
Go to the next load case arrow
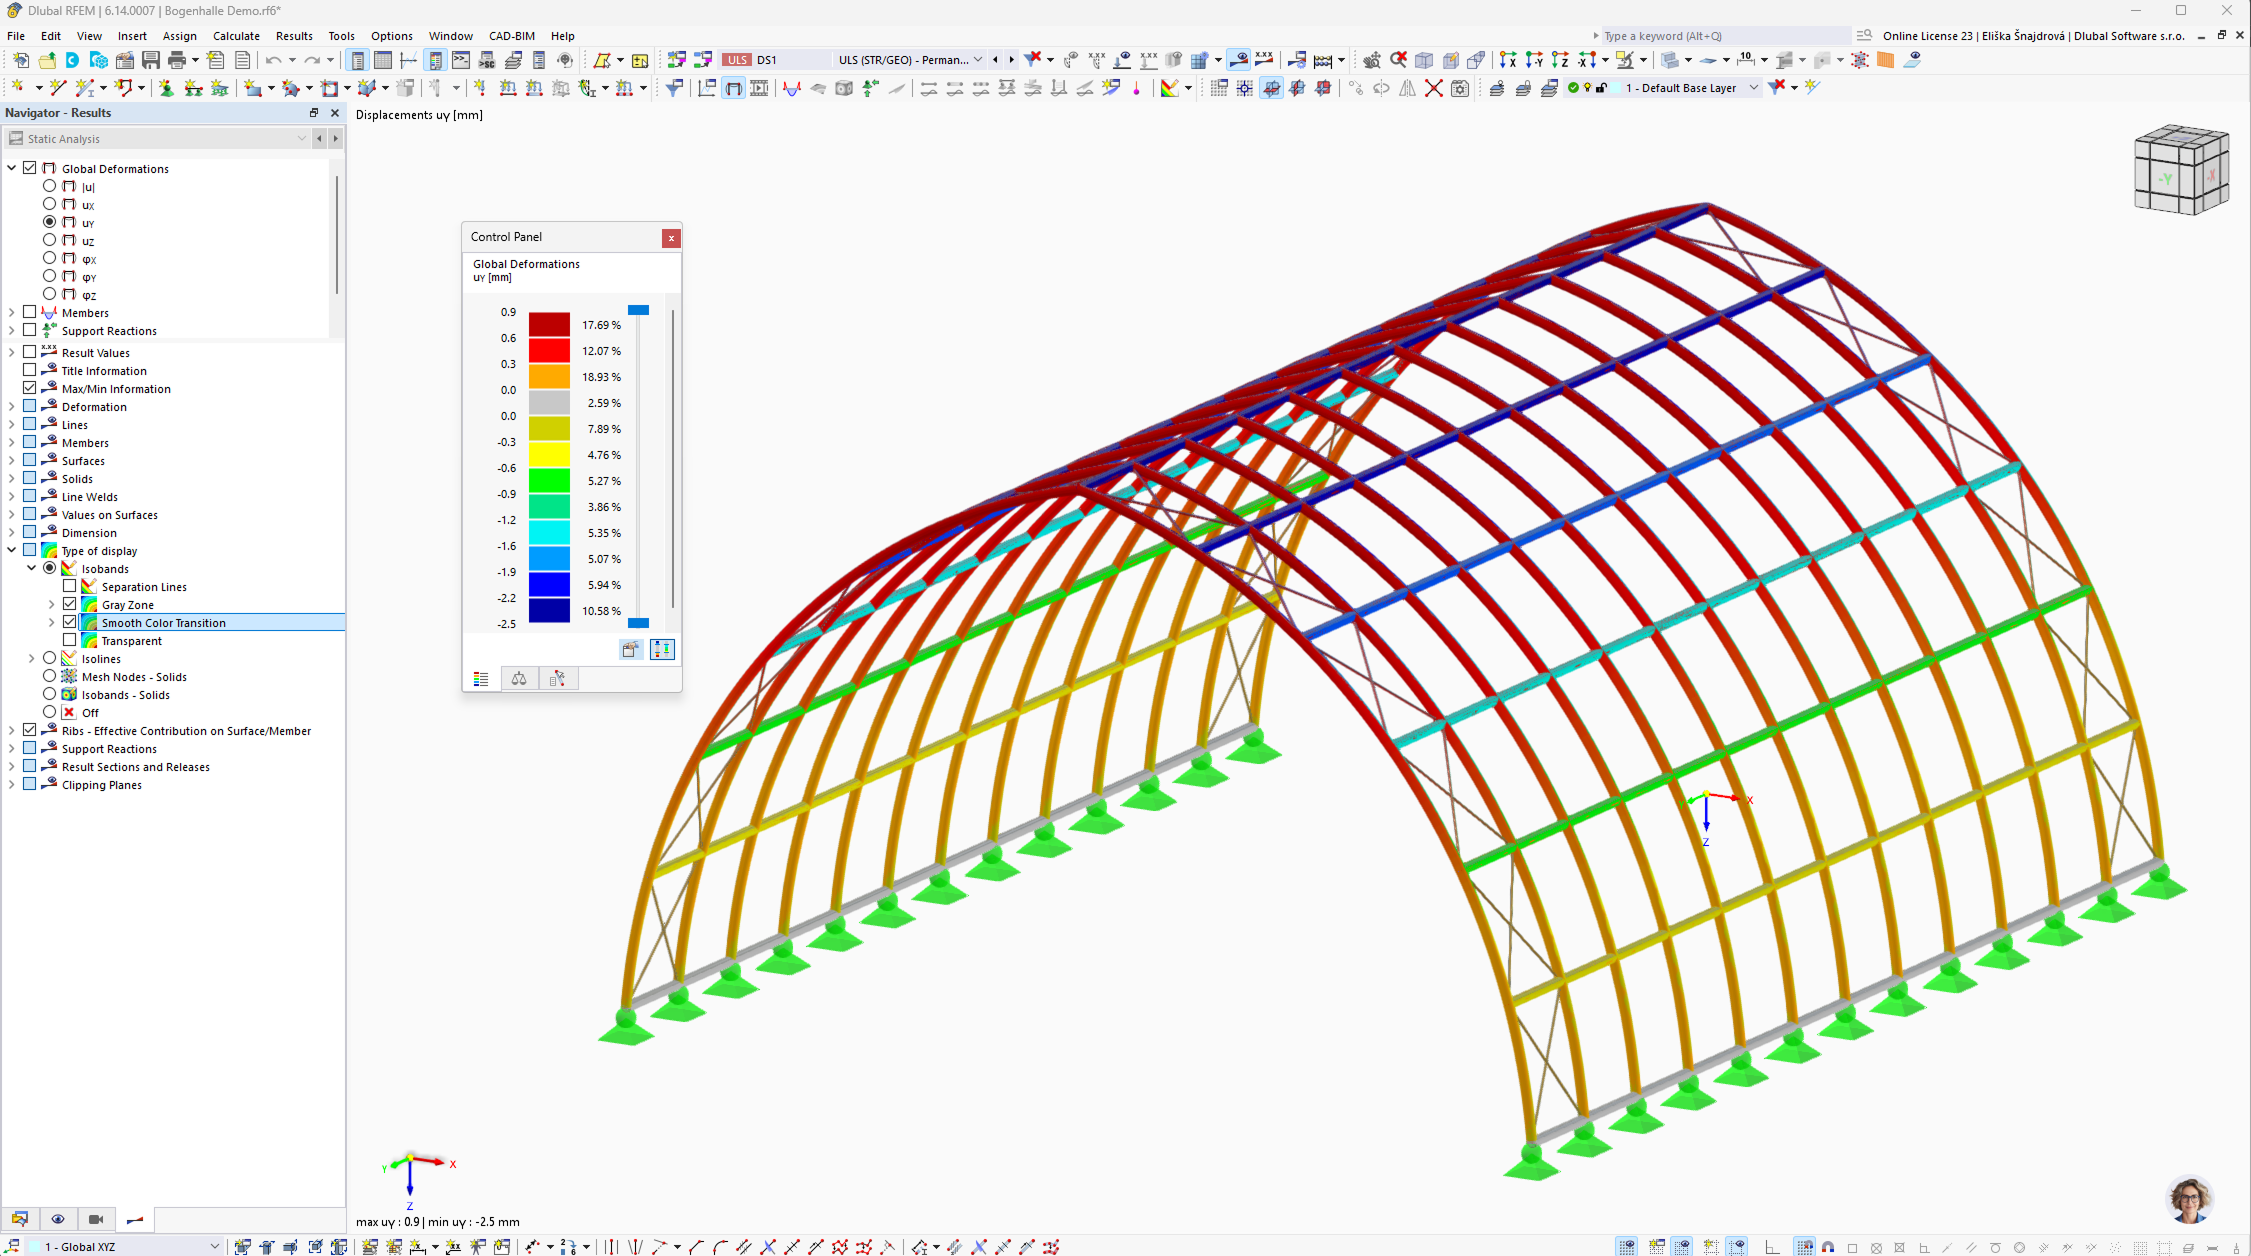click(1011, 60)
